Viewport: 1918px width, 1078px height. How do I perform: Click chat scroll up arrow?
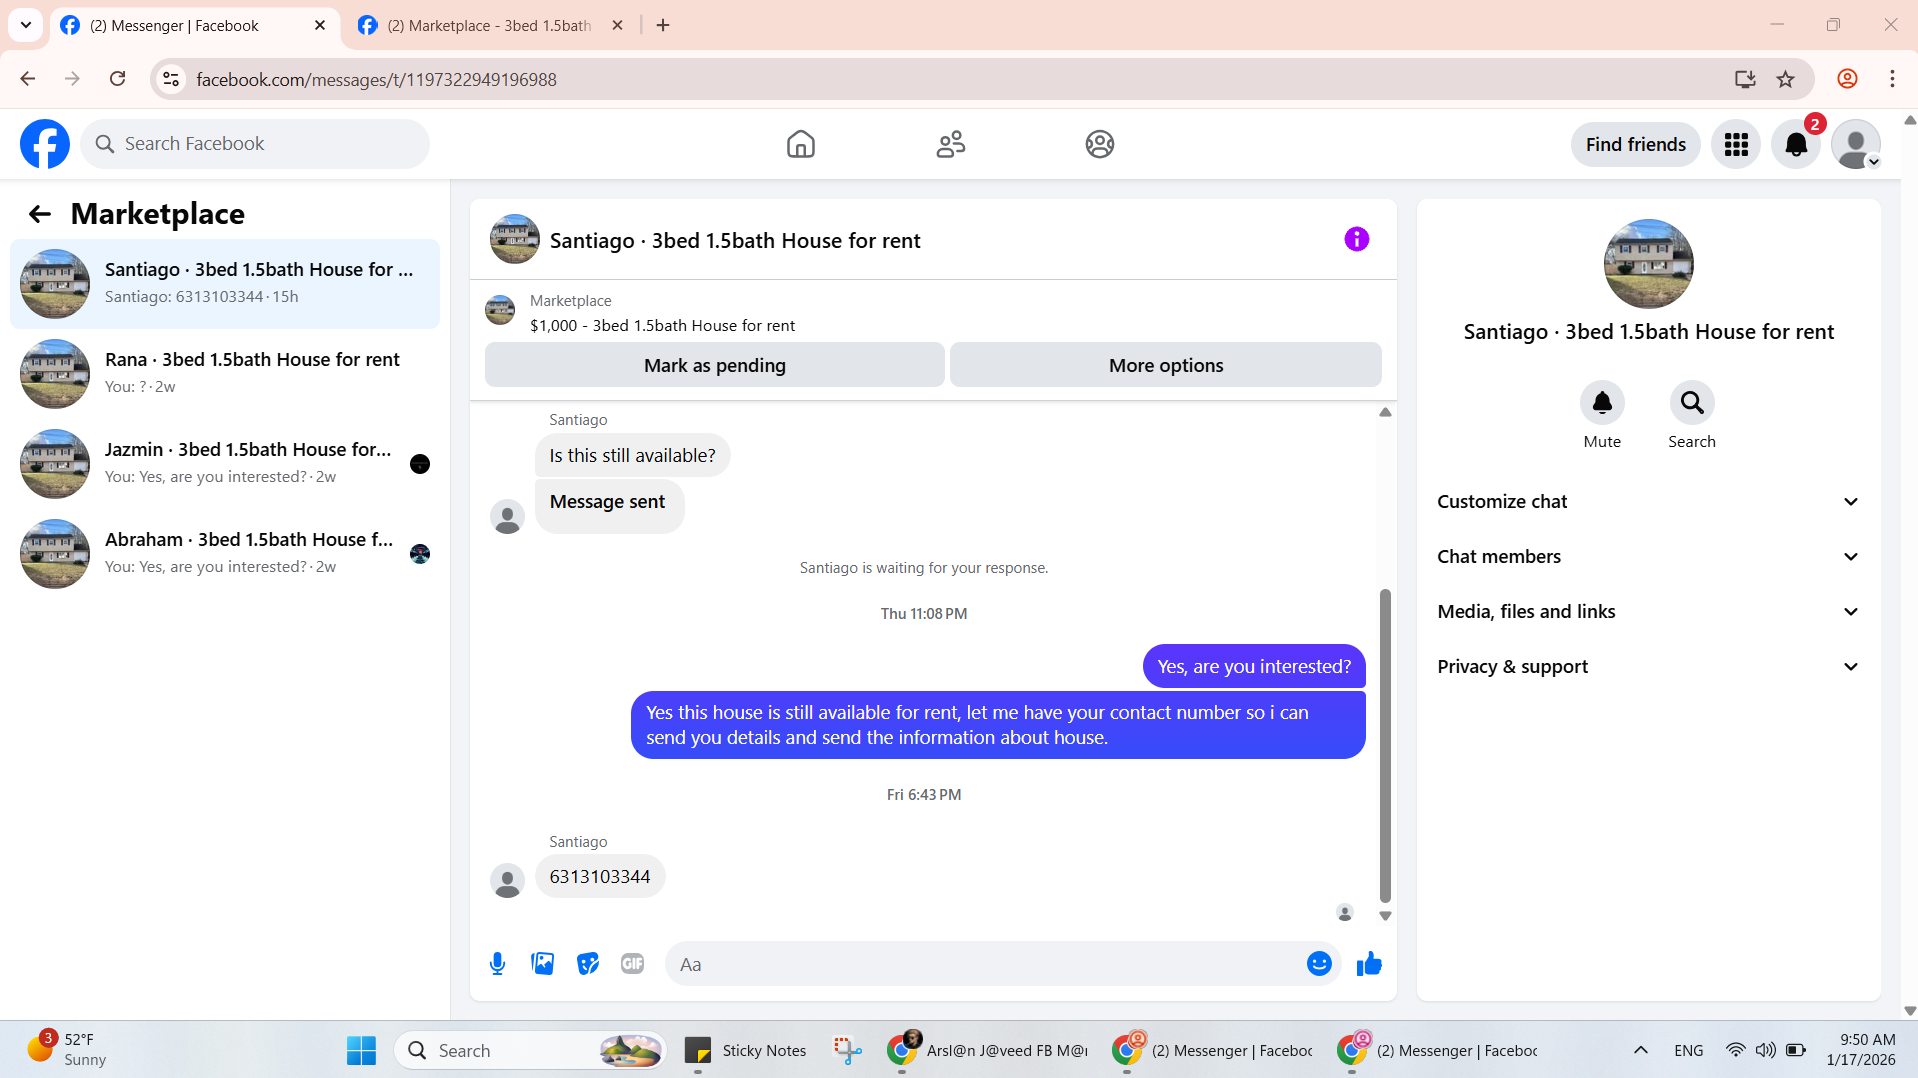coord(1385,412)
